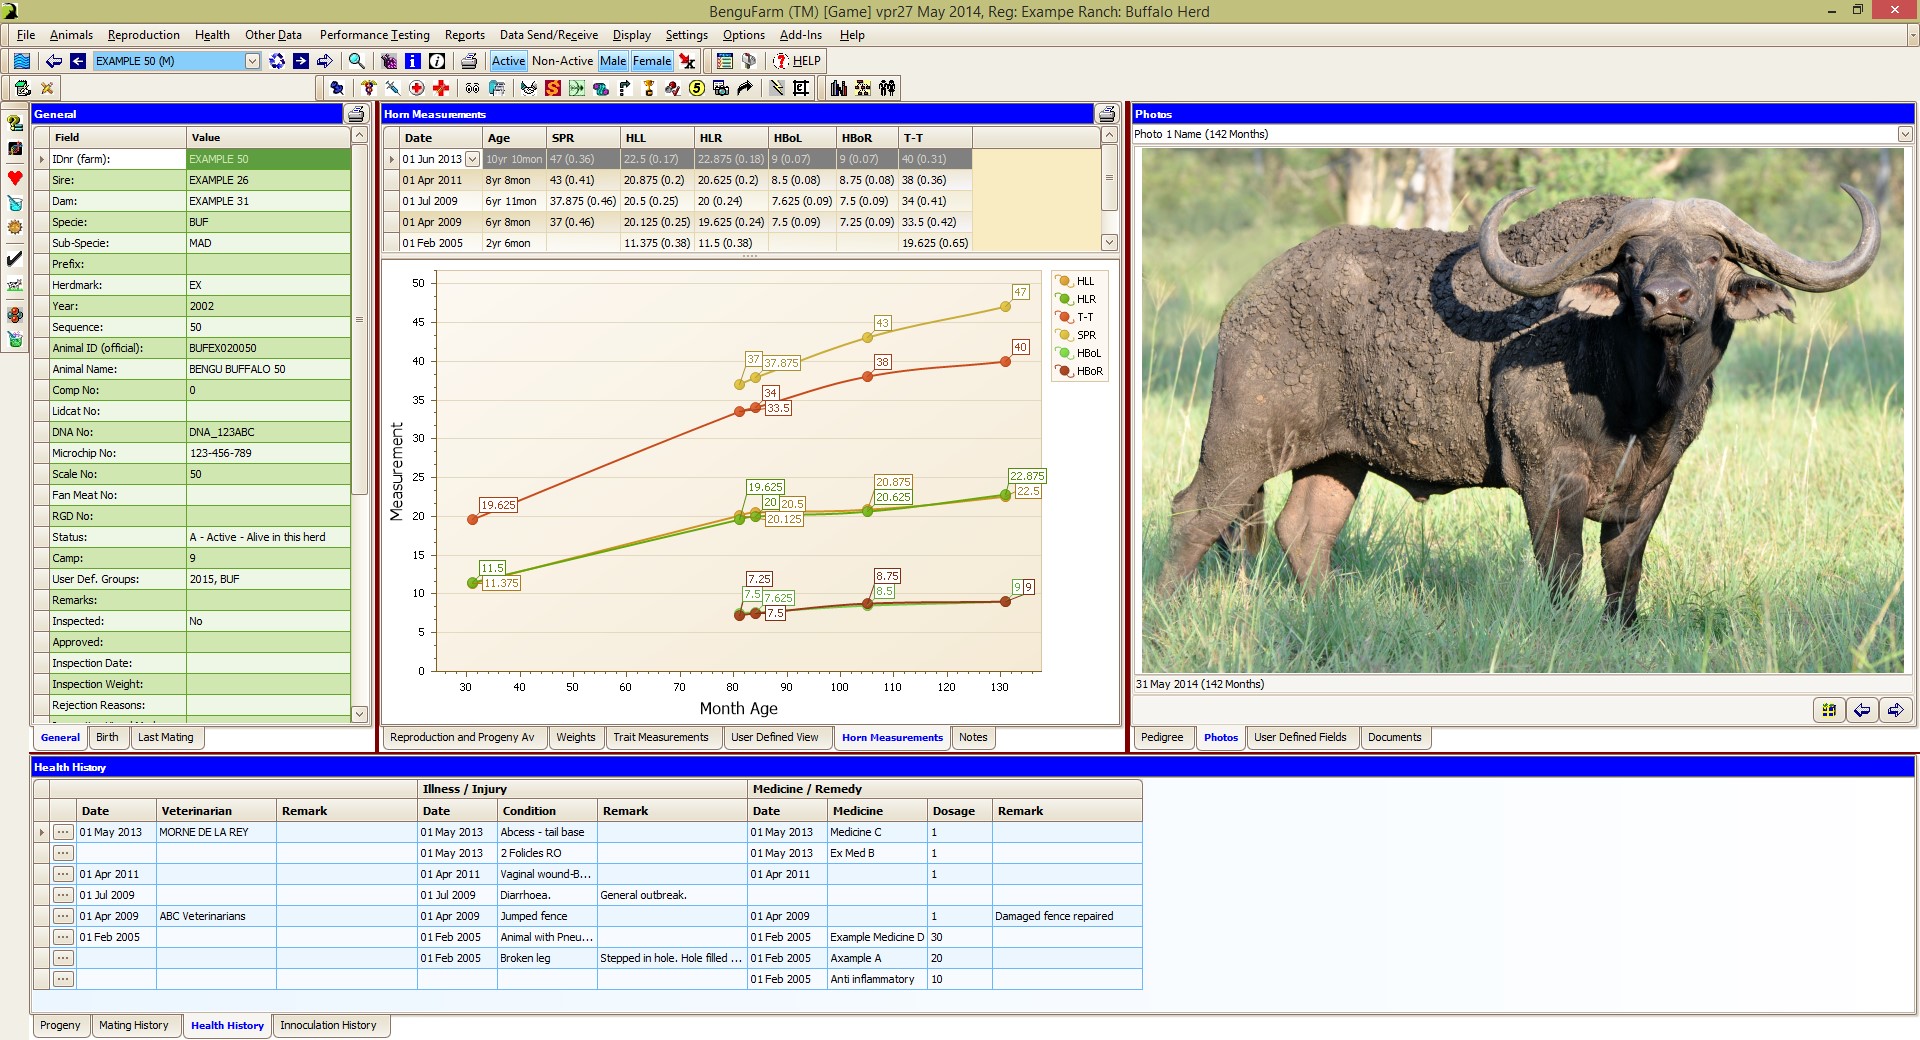Click the HELP button
Image resolution: width=1920 pixels, height=1040 pixels.
coord(797,61)
